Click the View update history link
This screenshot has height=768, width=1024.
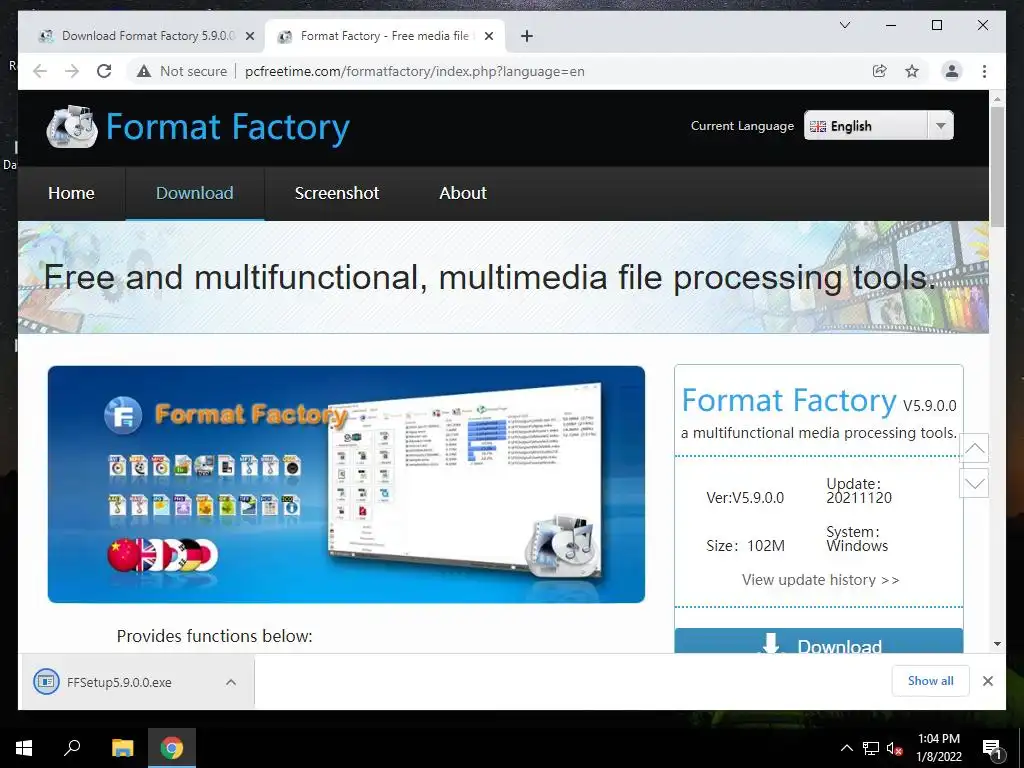(820, 580)
